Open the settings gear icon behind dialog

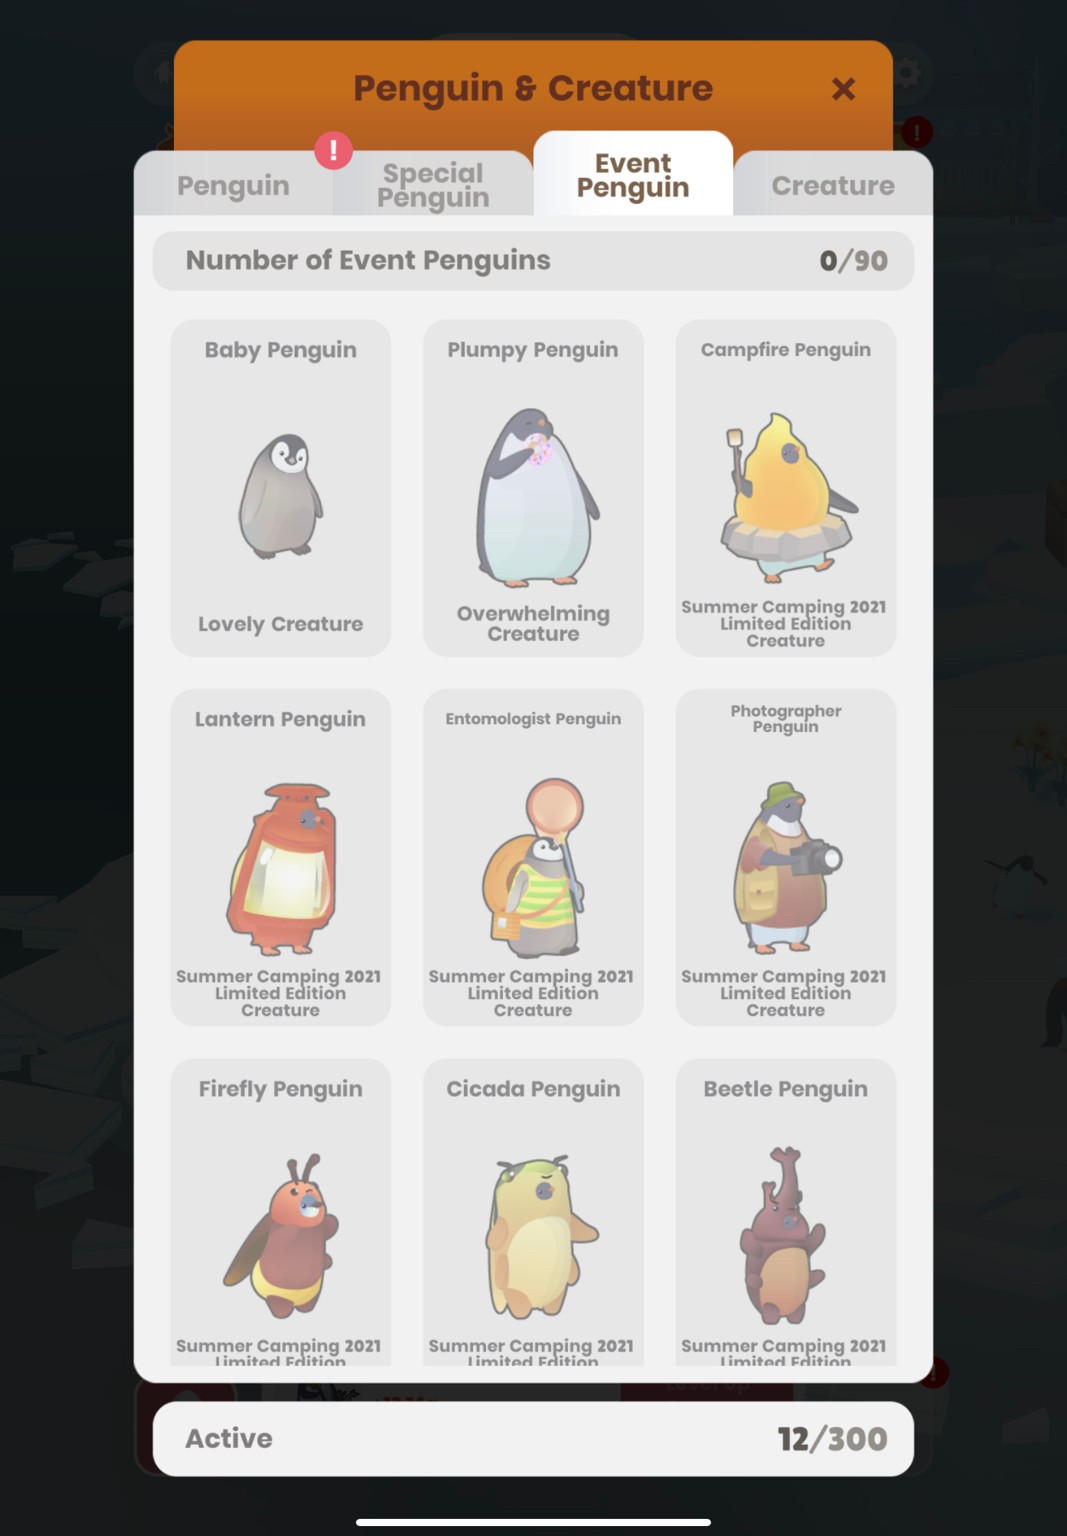pos(907,73)
